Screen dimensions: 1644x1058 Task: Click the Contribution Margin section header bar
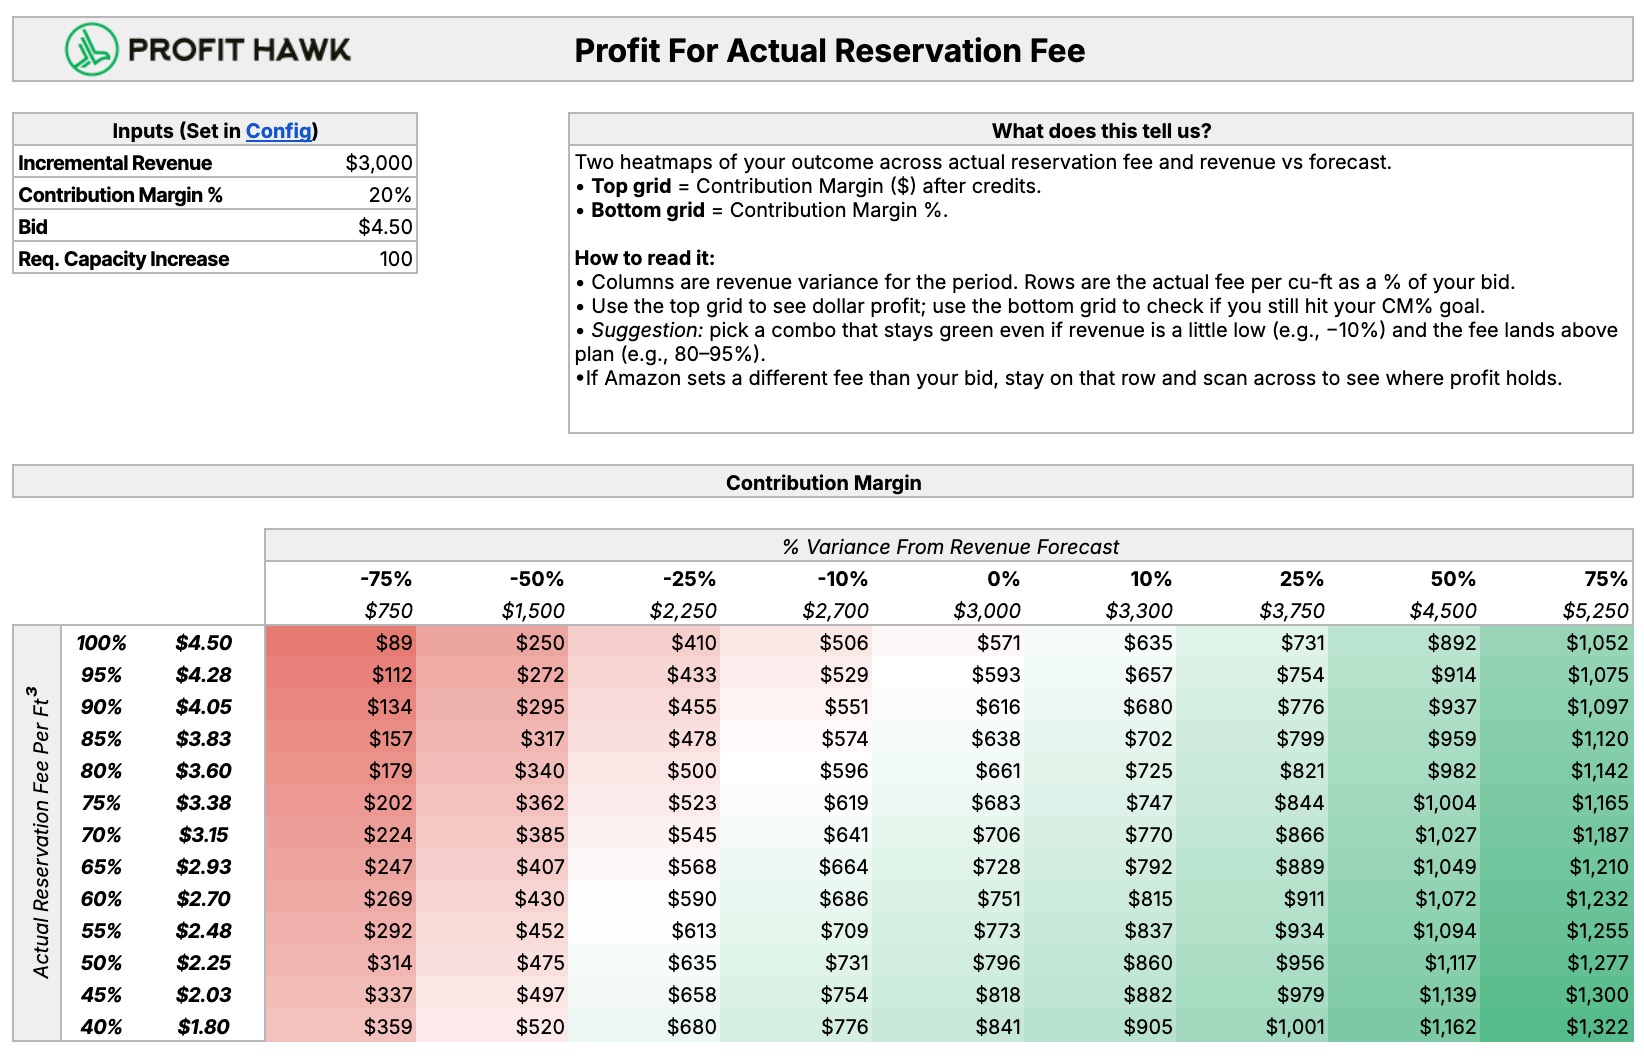pyautogui.click(x=822, y=483)
